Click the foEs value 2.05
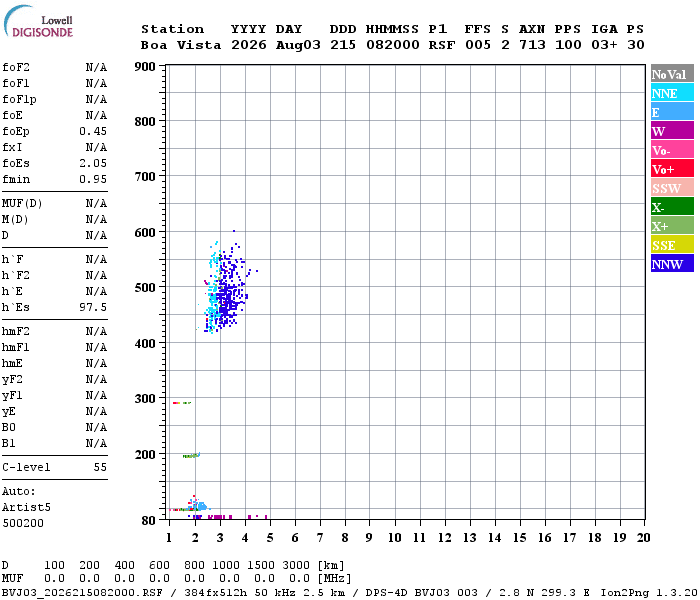 (x=93, y=163)
